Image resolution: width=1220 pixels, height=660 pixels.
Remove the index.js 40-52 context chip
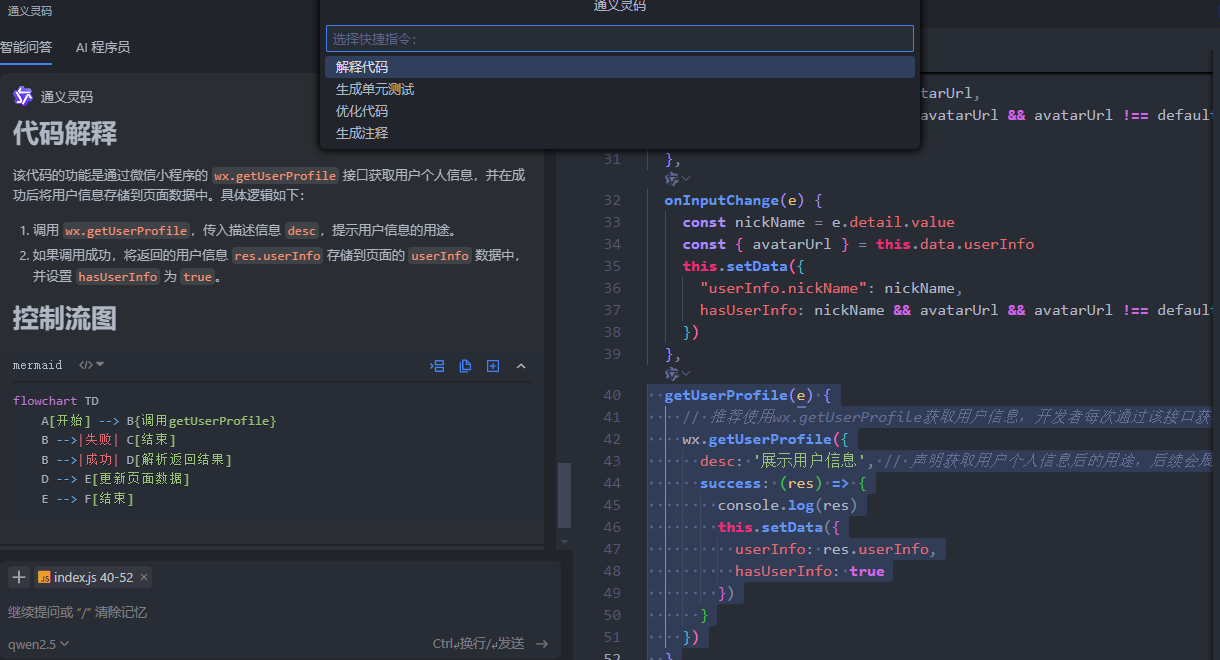(x=144, y=577)
